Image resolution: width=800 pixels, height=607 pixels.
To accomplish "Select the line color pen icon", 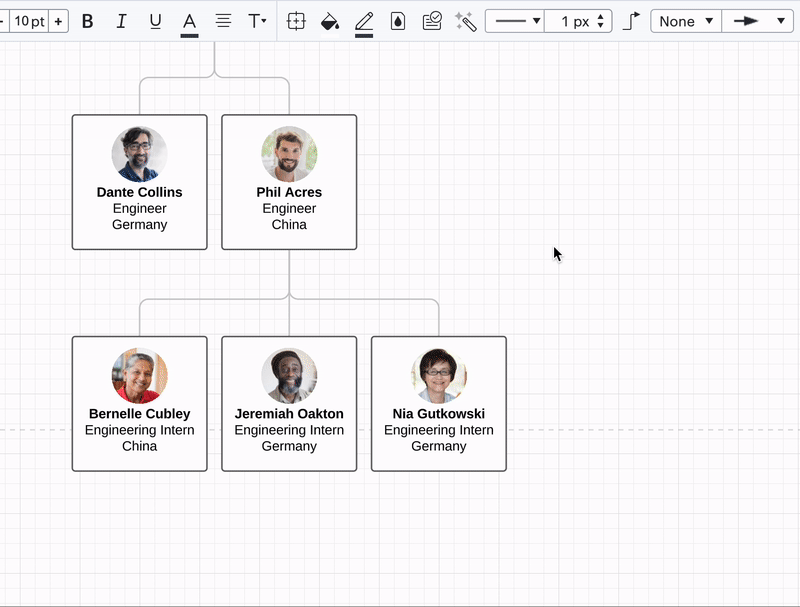I will coord(364,21).
